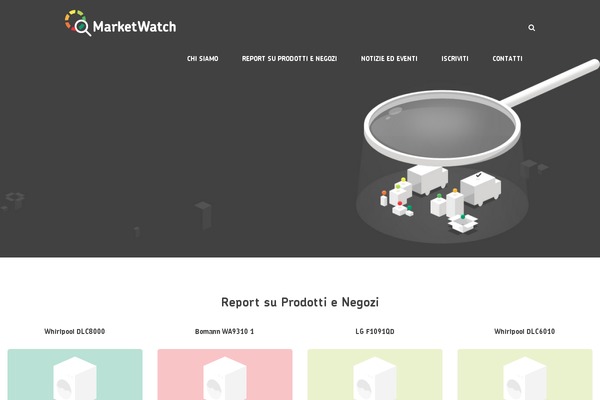Open the Whirlpool DLC6010 product title
Viewport: 600px width, 400px height.
tap(525, 331)
